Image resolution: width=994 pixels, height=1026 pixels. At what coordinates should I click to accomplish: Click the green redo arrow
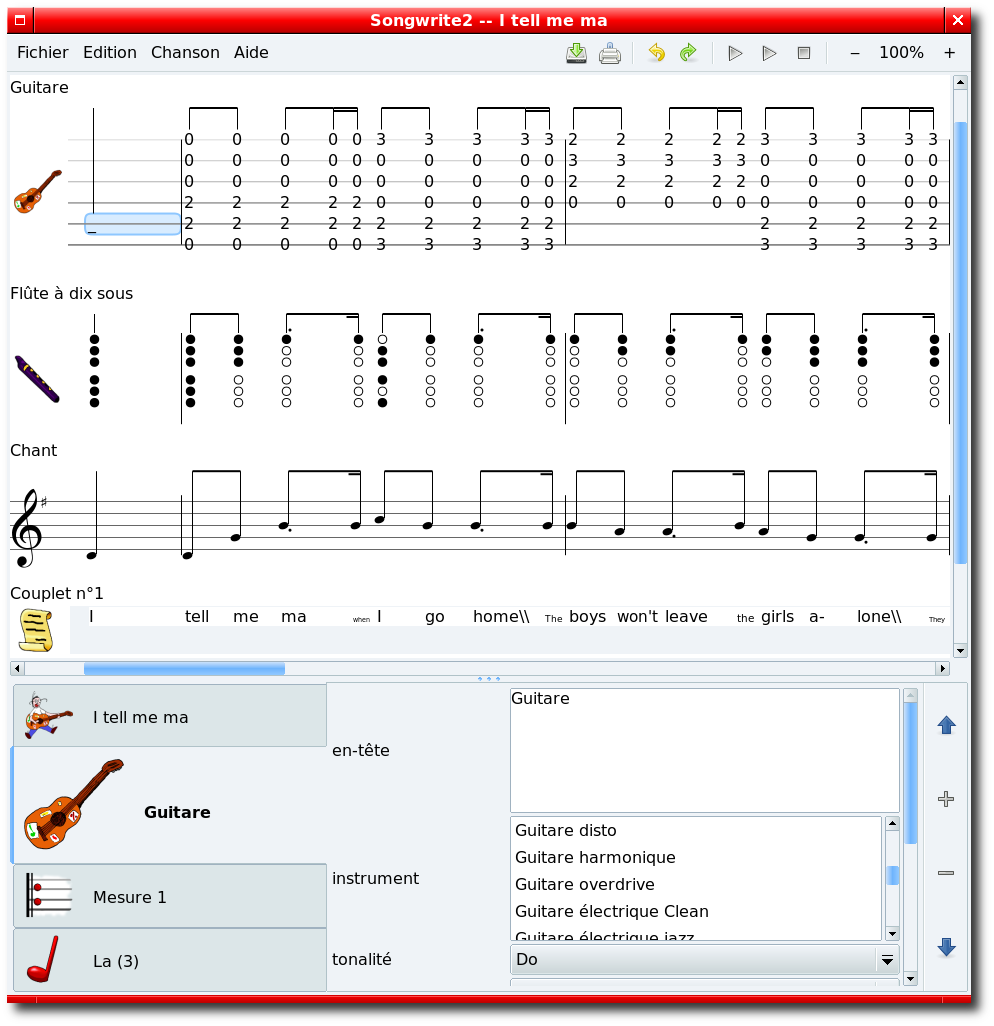pos(688,52)
